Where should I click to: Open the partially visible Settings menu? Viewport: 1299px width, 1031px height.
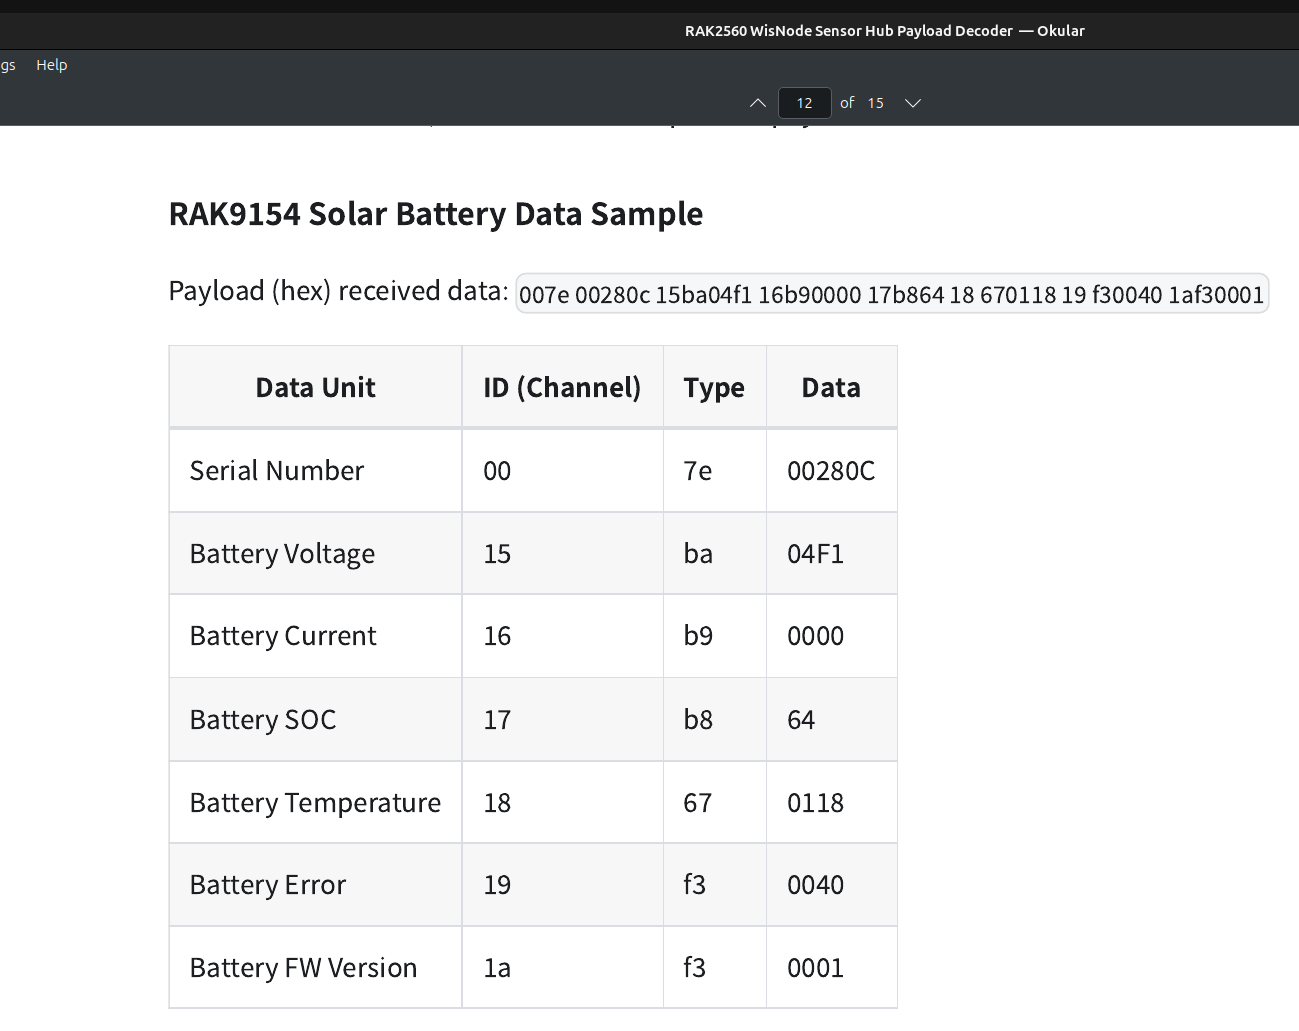click(8, 65)
